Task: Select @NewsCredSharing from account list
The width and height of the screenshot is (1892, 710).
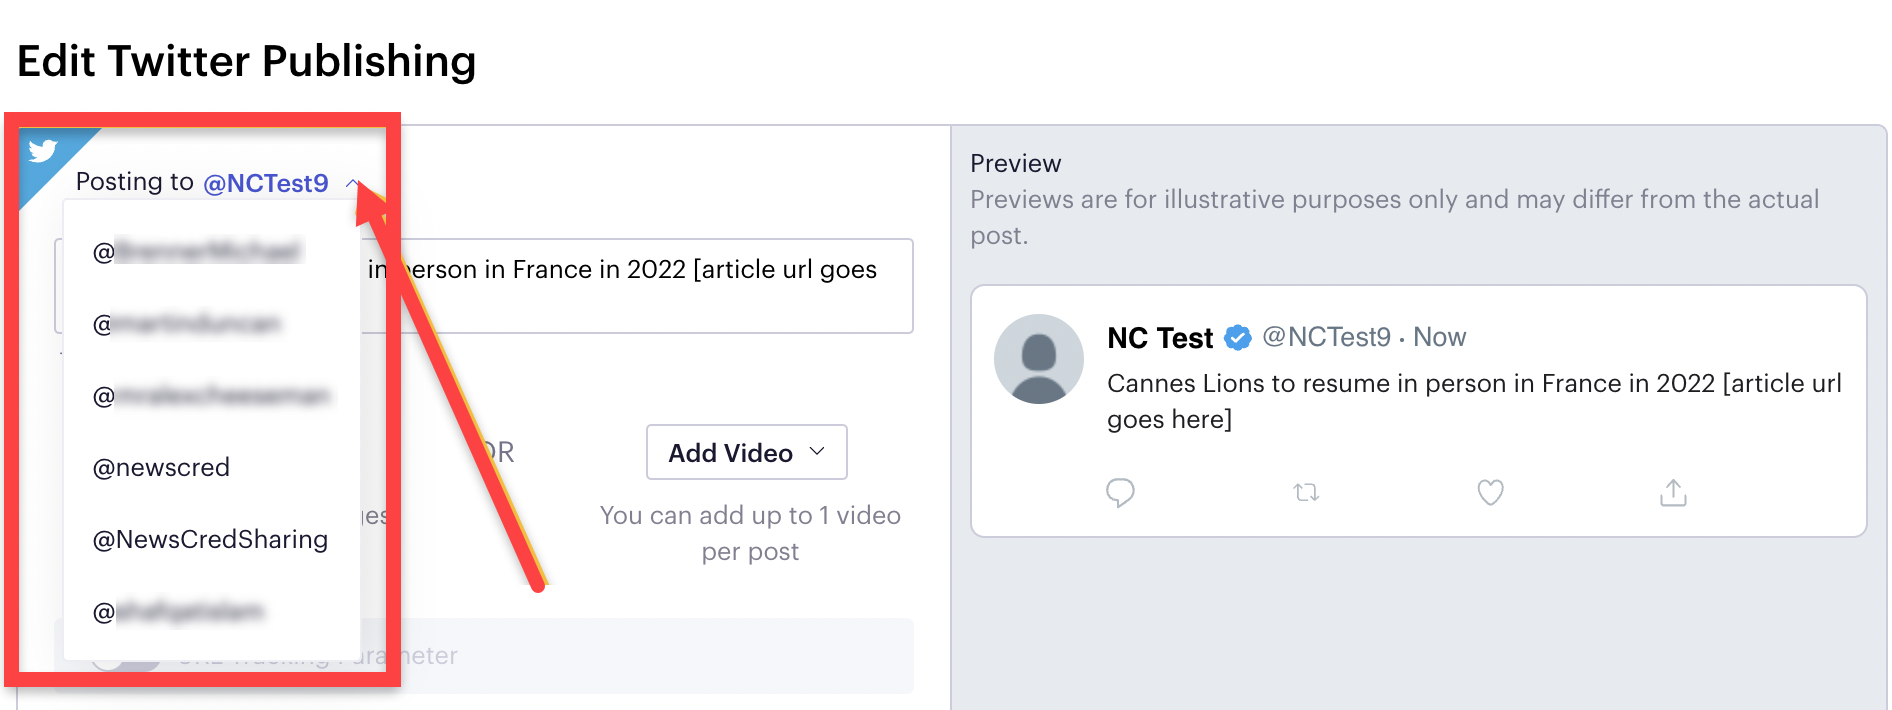Action: [x=211, y=539]
